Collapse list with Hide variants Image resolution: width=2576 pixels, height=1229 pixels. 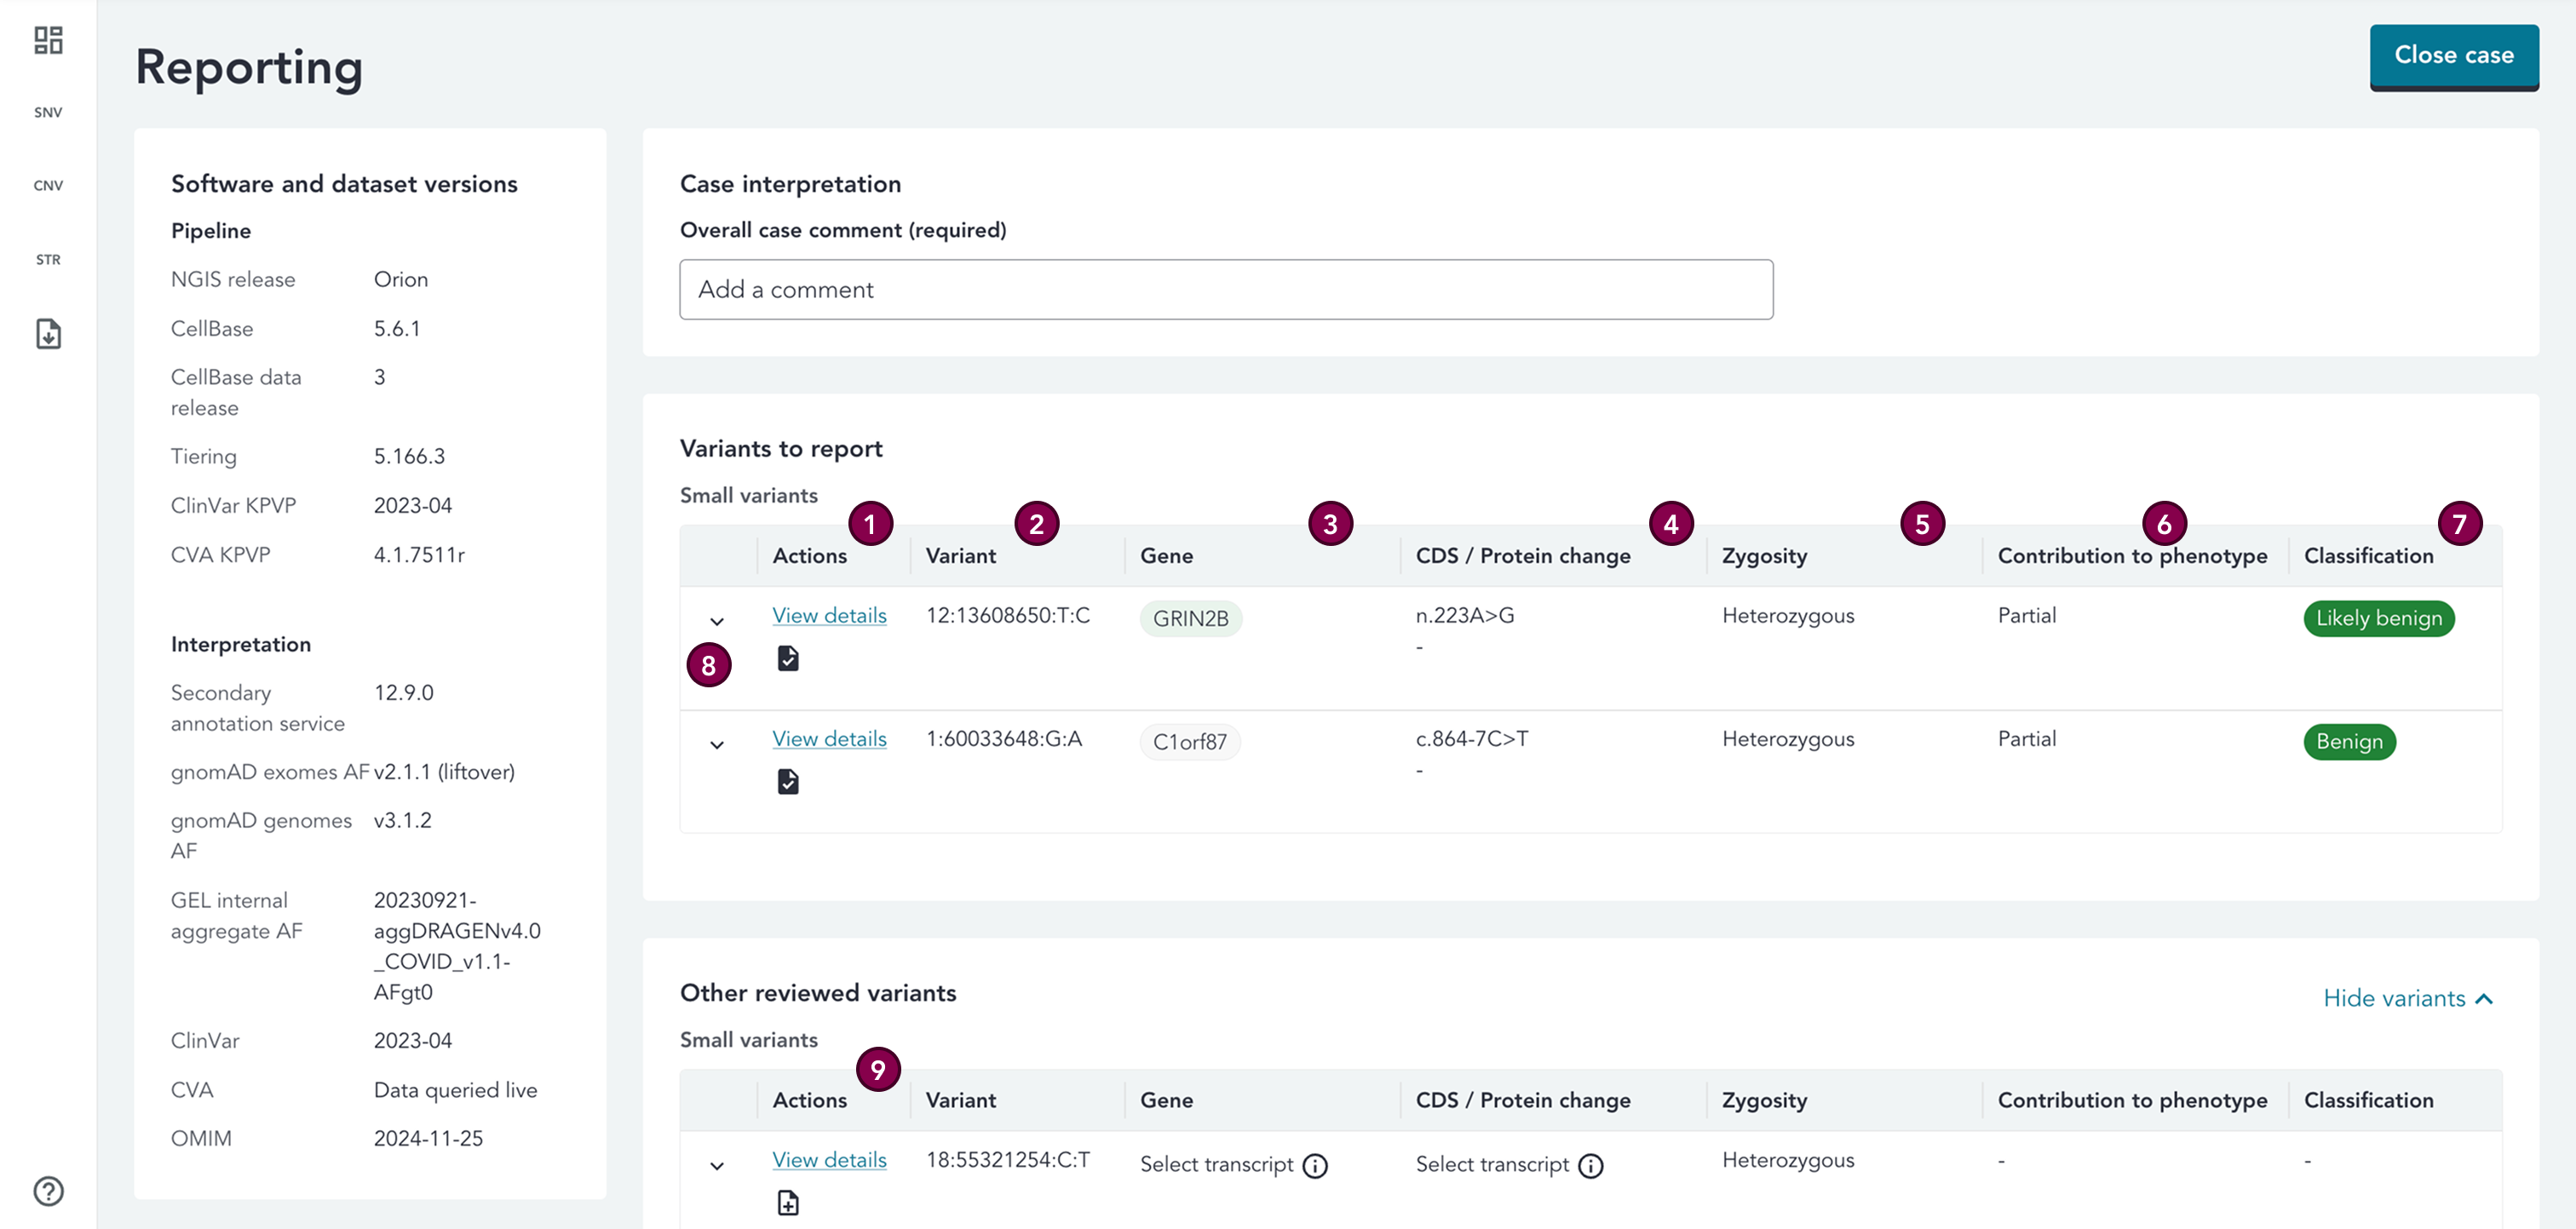(x=2408, y=998)
